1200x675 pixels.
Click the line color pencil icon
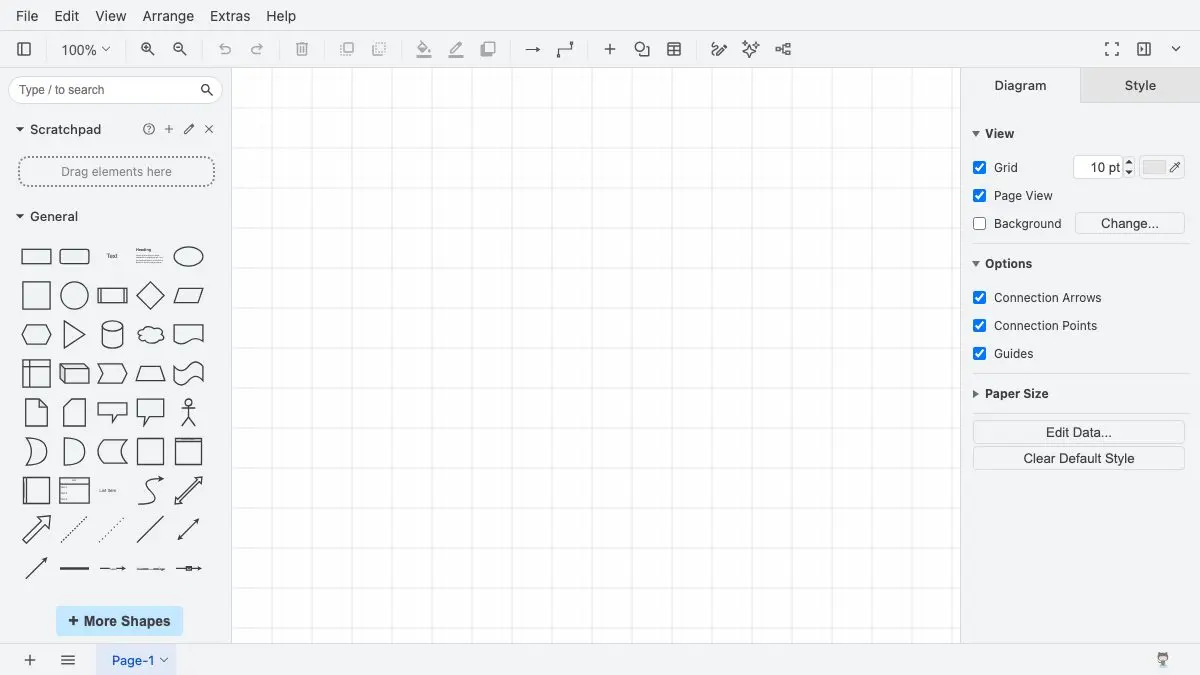(456, 49)
